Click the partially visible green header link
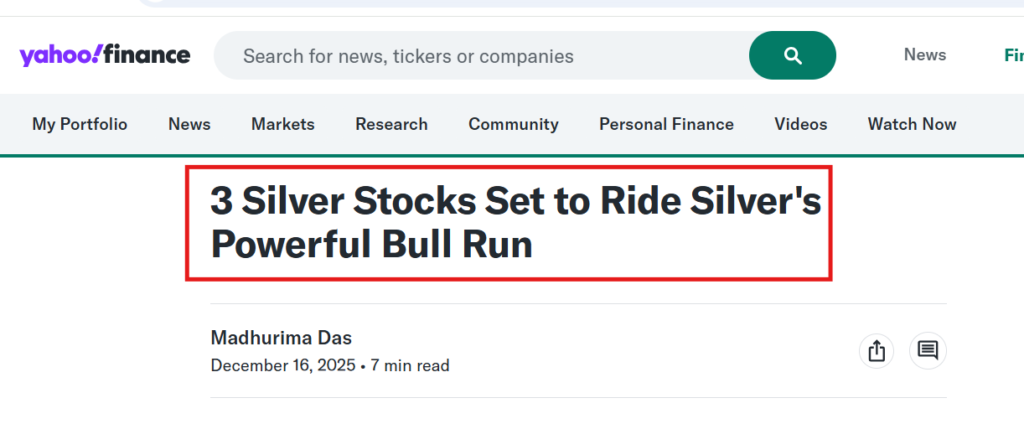 1013,55
